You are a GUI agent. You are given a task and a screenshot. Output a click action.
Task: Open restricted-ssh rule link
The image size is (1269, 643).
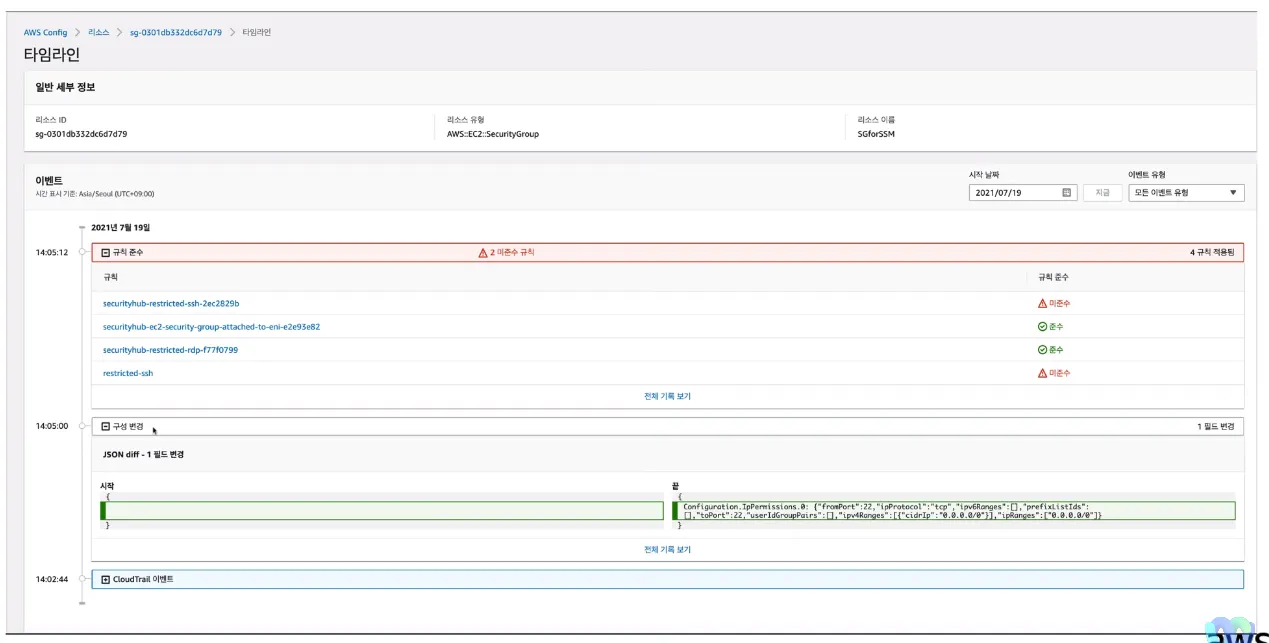click(128, 373)
